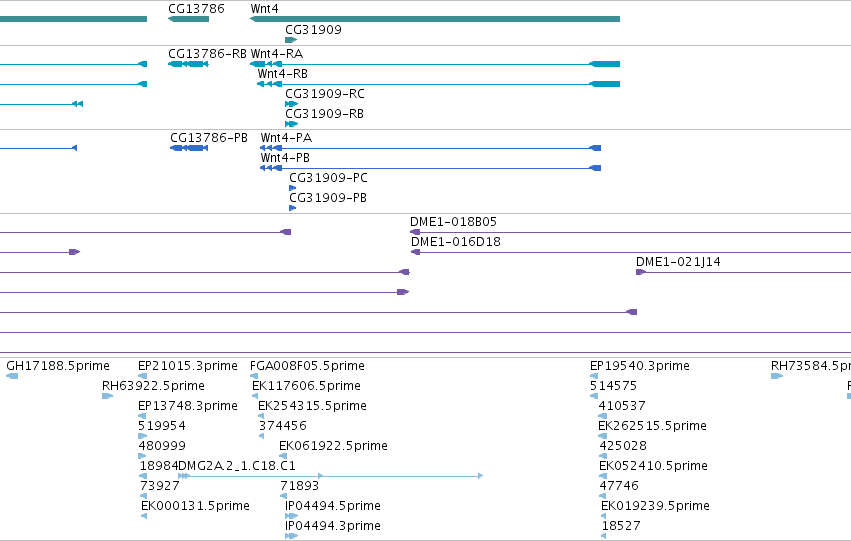The image size is (851, 541).
Task: Click transcript CG31909-RC
Action: tap(325, 94)
